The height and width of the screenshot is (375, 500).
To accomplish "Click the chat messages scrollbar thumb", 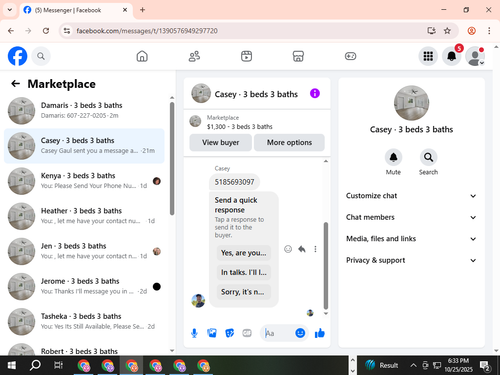I will pos(326,265).
